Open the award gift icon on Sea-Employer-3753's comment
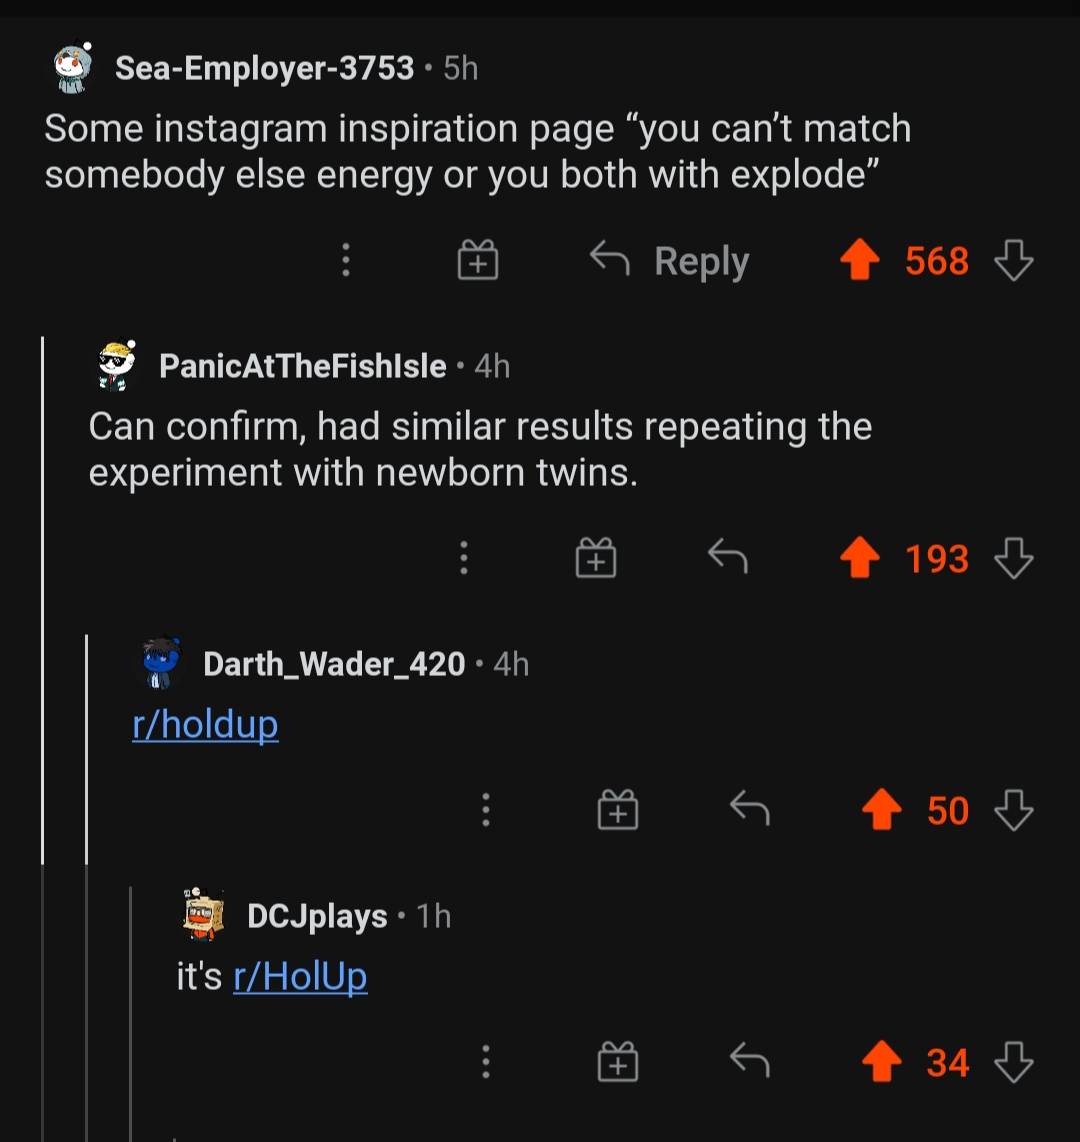Screen dimensions: 1080x1142 pos(477,260)
